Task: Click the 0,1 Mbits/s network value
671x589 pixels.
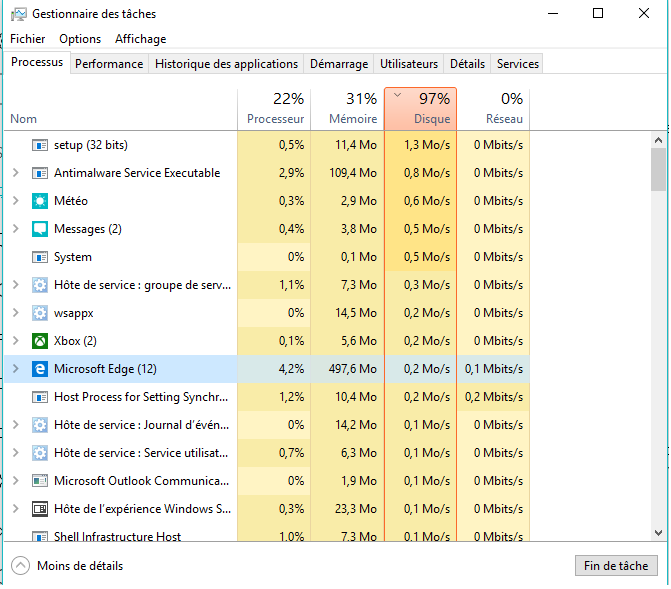Action: coord(494,369)
